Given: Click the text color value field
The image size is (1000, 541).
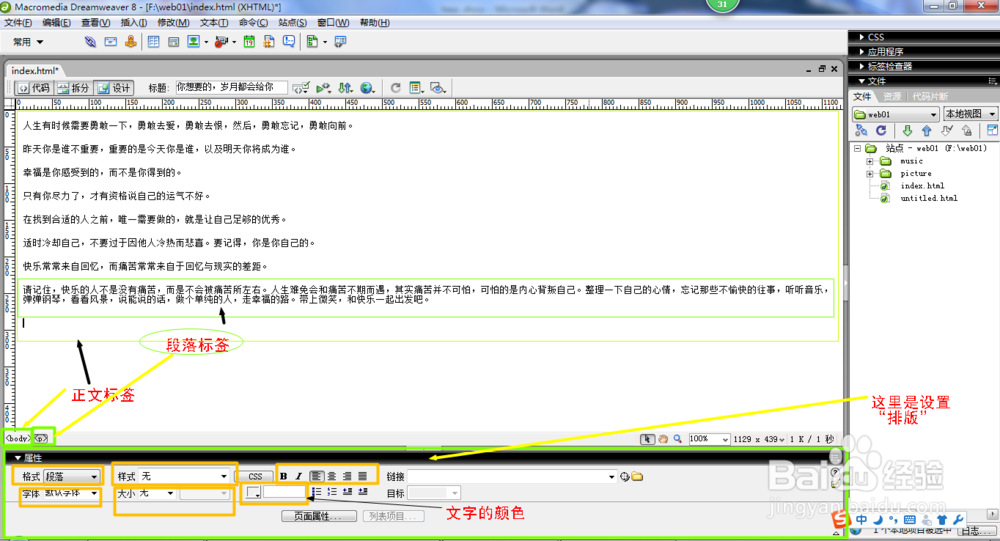Looking at the screenshot, I should pyautogui.click(x=284, y=493).
